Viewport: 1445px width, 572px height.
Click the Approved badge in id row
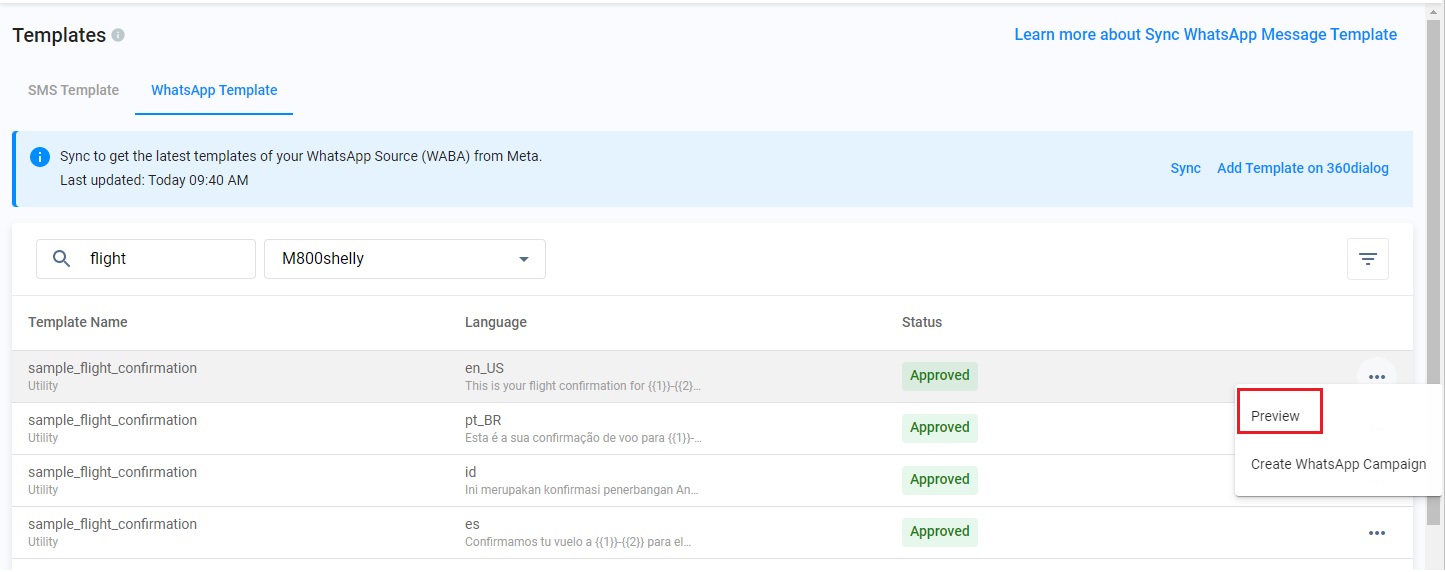(x=939, y=480)
